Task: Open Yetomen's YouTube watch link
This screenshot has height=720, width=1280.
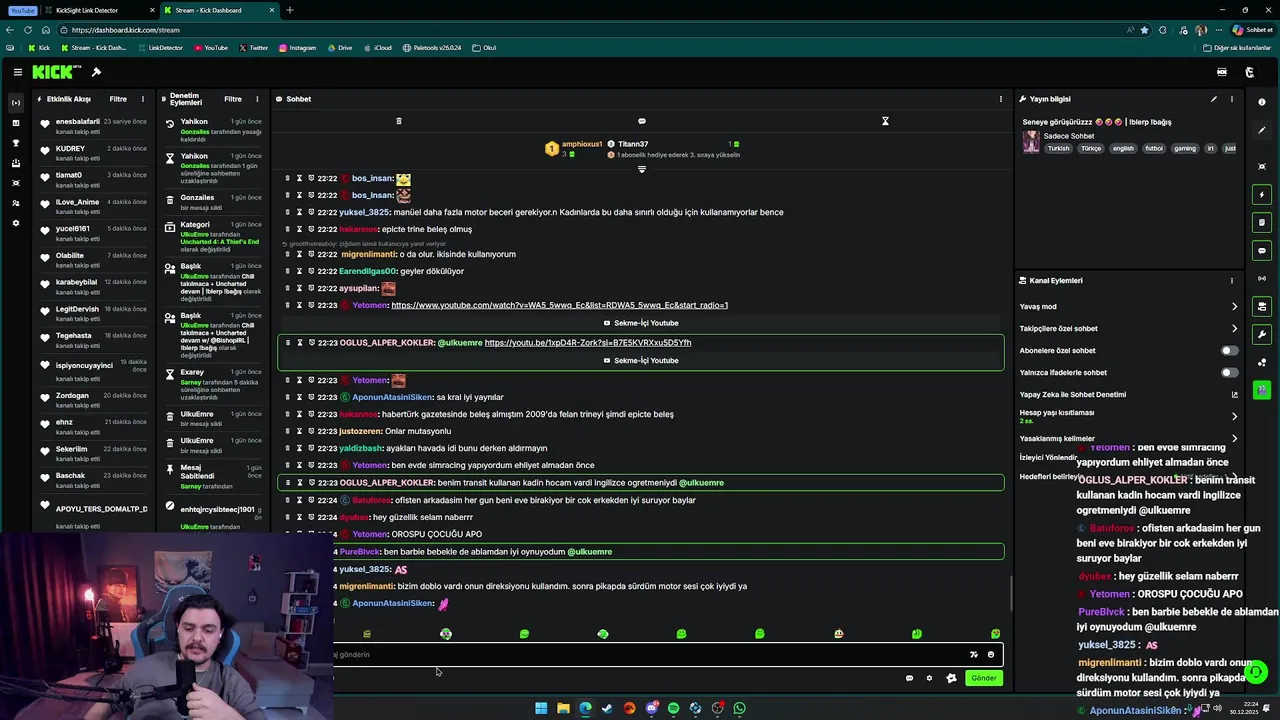Action: tap(559, 305)
